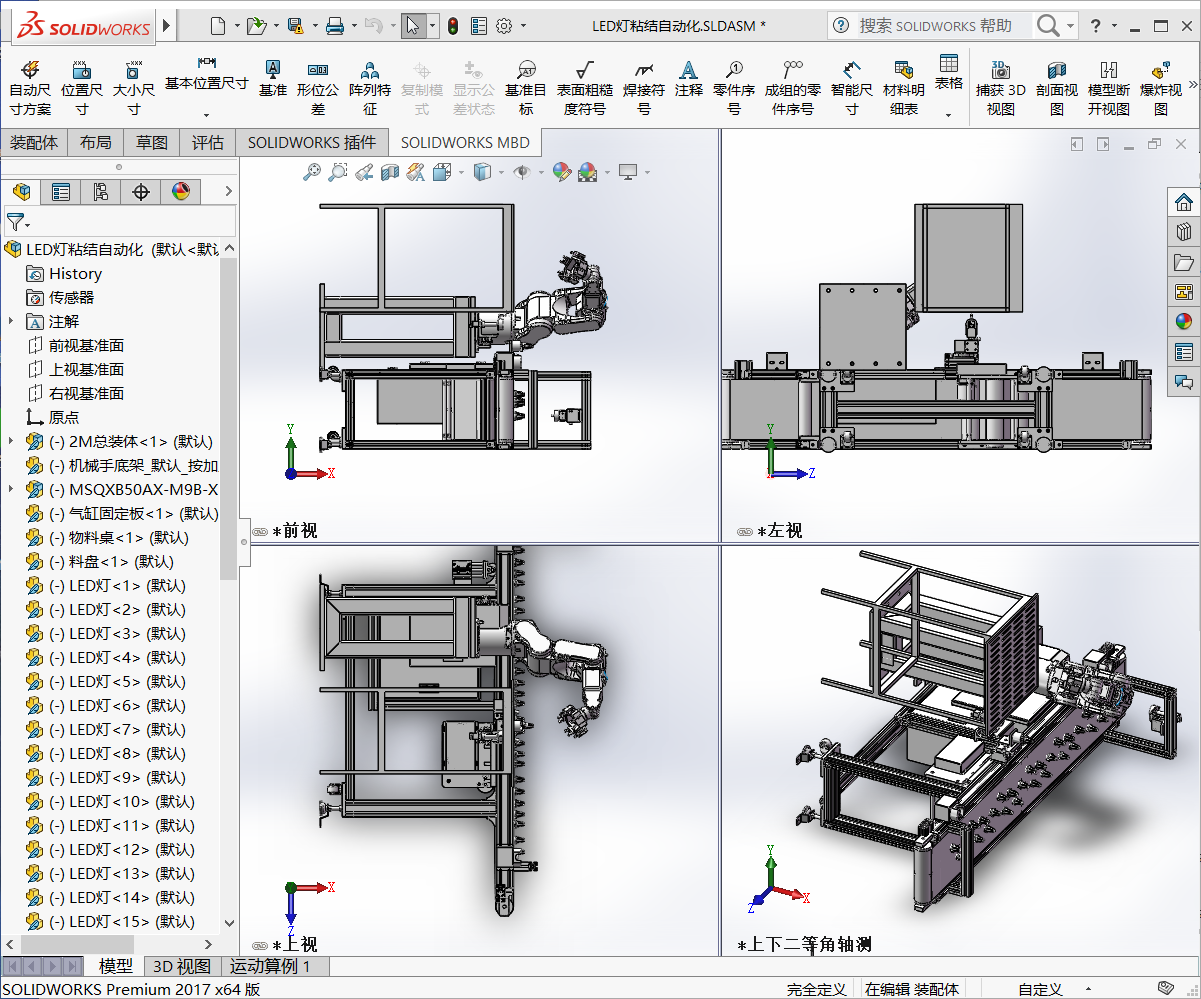Open the FeatureManager design tree tab icon

[x=21, y=191]
